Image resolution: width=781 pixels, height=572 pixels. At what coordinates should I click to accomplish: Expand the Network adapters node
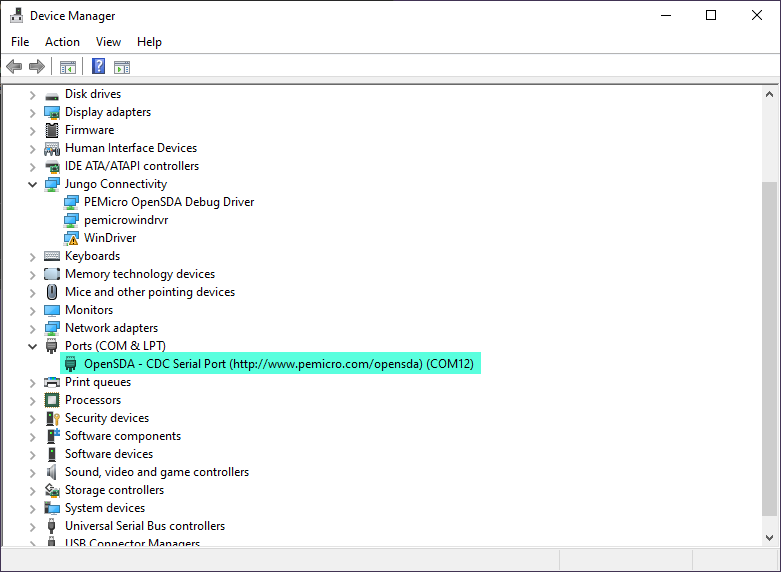coord(32,328)
